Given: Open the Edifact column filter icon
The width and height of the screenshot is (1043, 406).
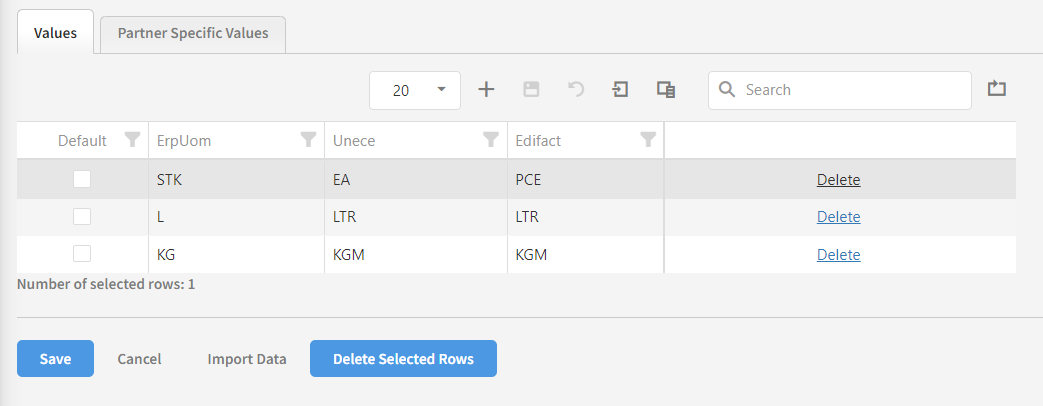Looking at the screenshot, I should point(648,140).
